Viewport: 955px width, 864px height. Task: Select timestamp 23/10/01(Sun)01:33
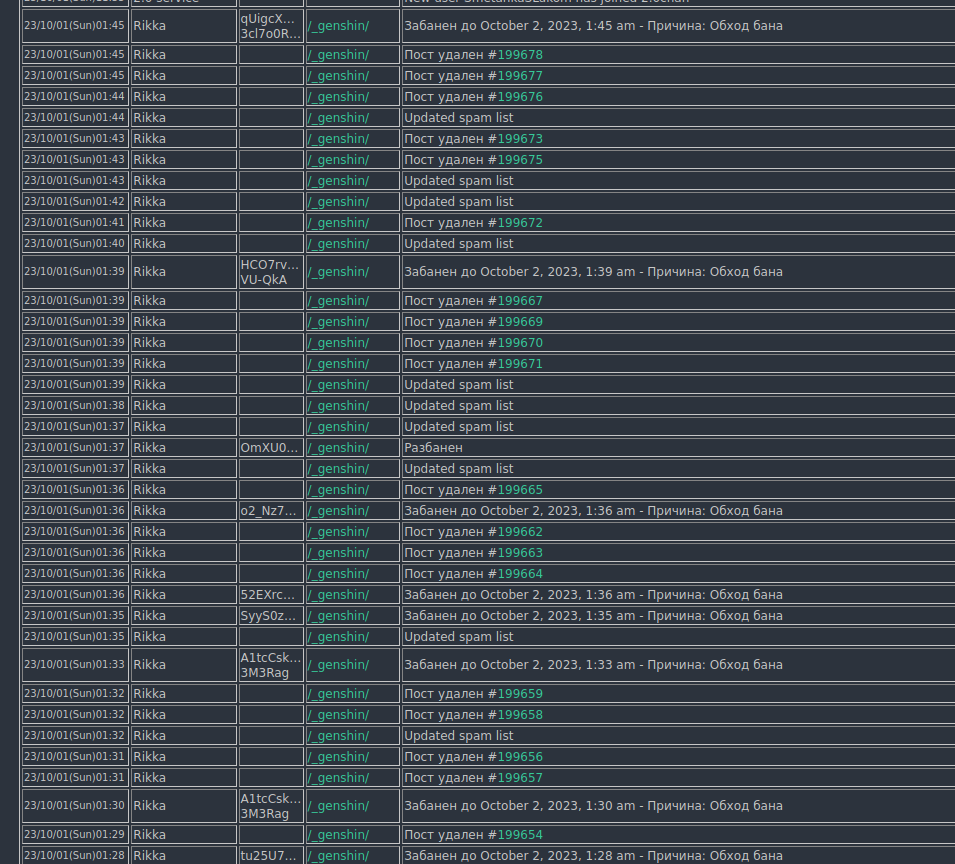[74, 664]
